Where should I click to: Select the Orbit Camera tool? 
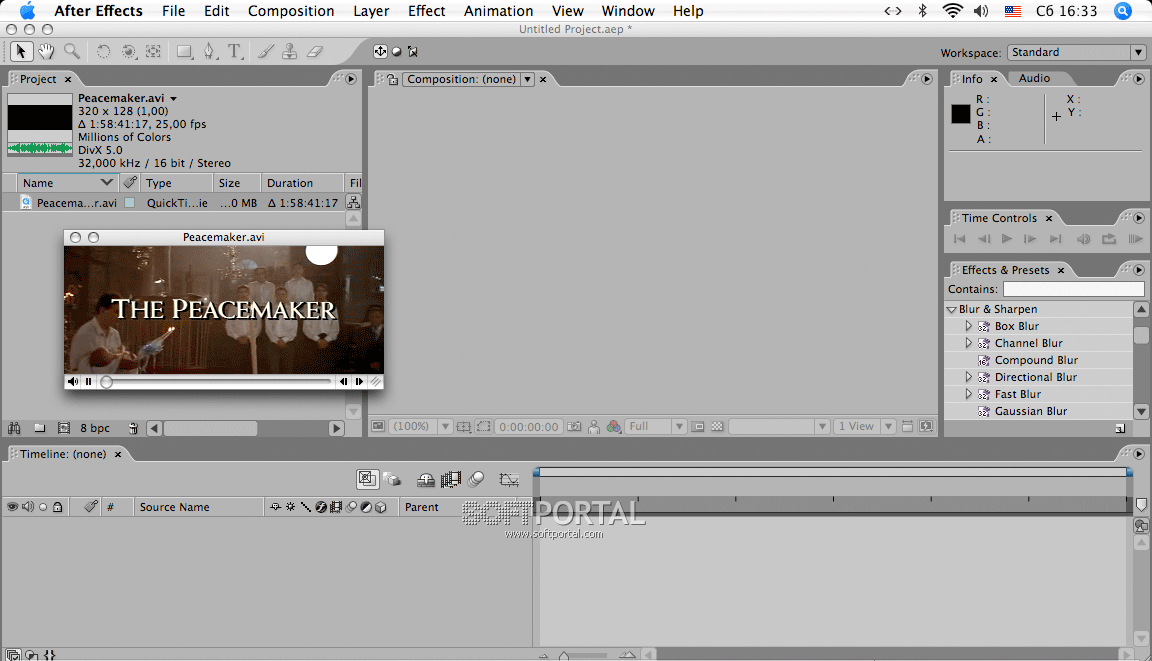129,51
